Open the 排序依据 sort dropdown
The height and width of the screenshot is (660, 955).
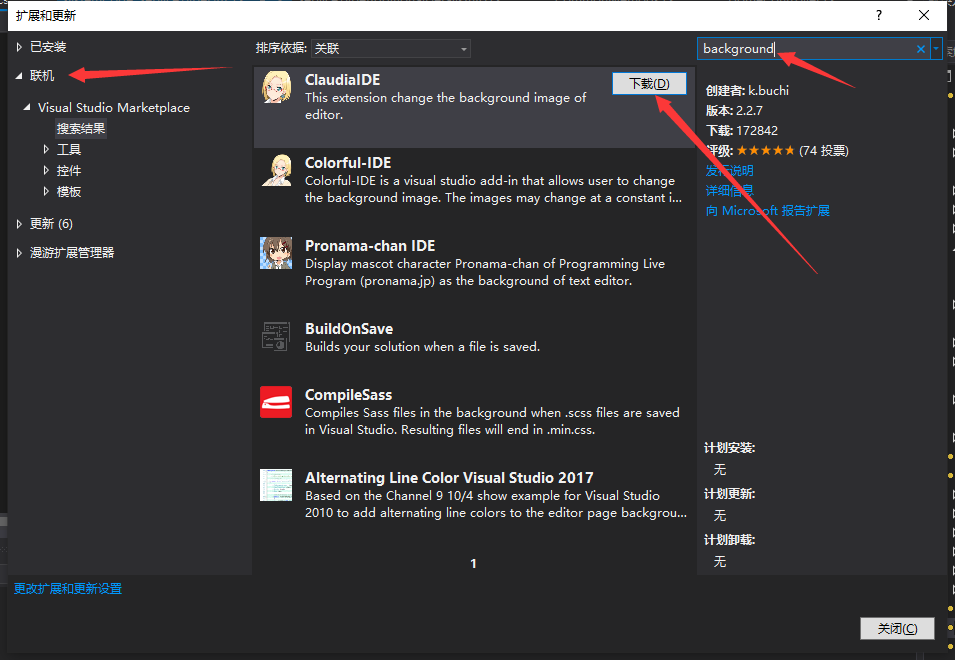[390, 49]
